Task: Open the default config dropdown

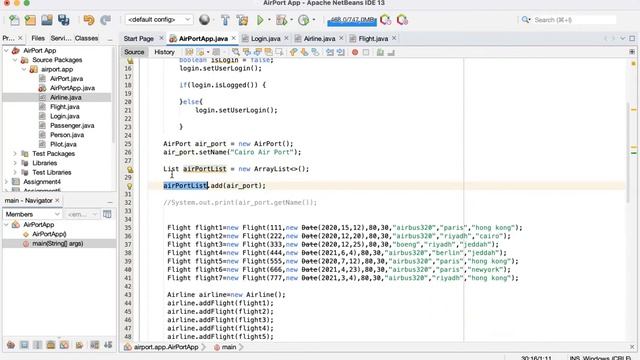Action: click(159, 20)
